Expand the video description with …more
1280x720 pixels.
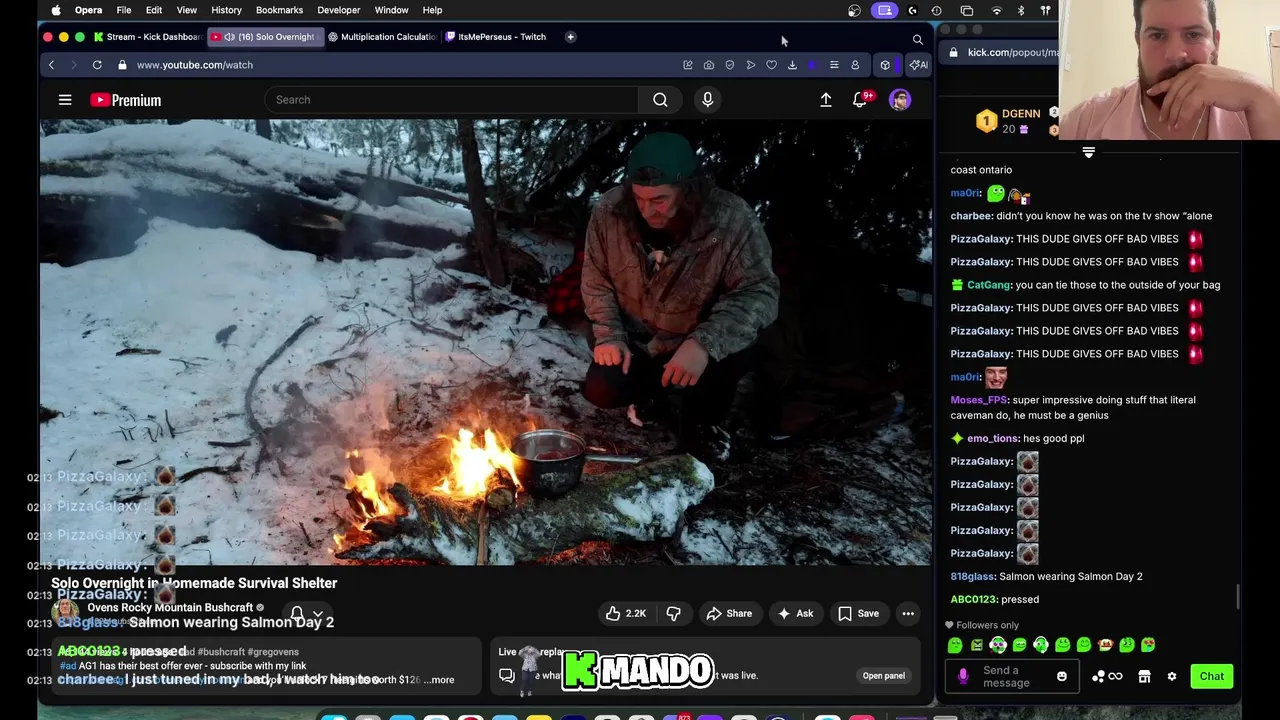(439, 680)
